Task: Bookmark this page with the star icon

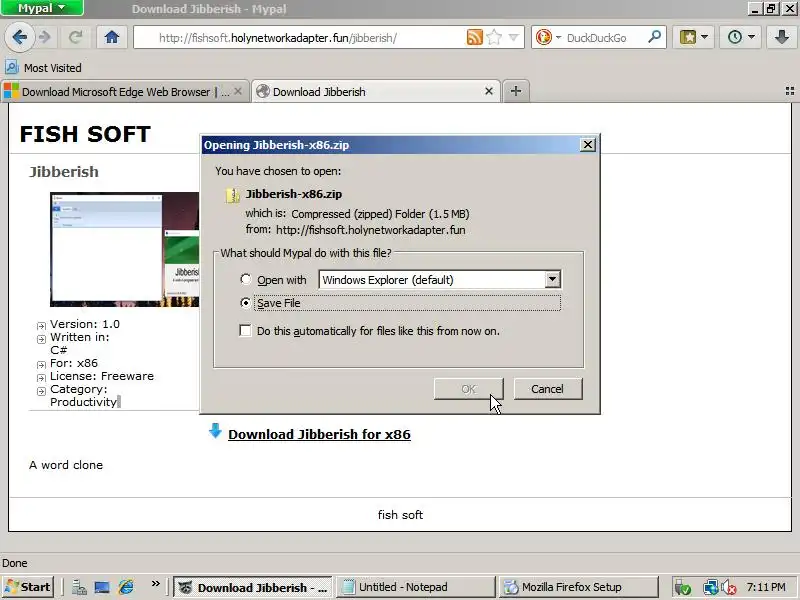Action: click(494, 37)
